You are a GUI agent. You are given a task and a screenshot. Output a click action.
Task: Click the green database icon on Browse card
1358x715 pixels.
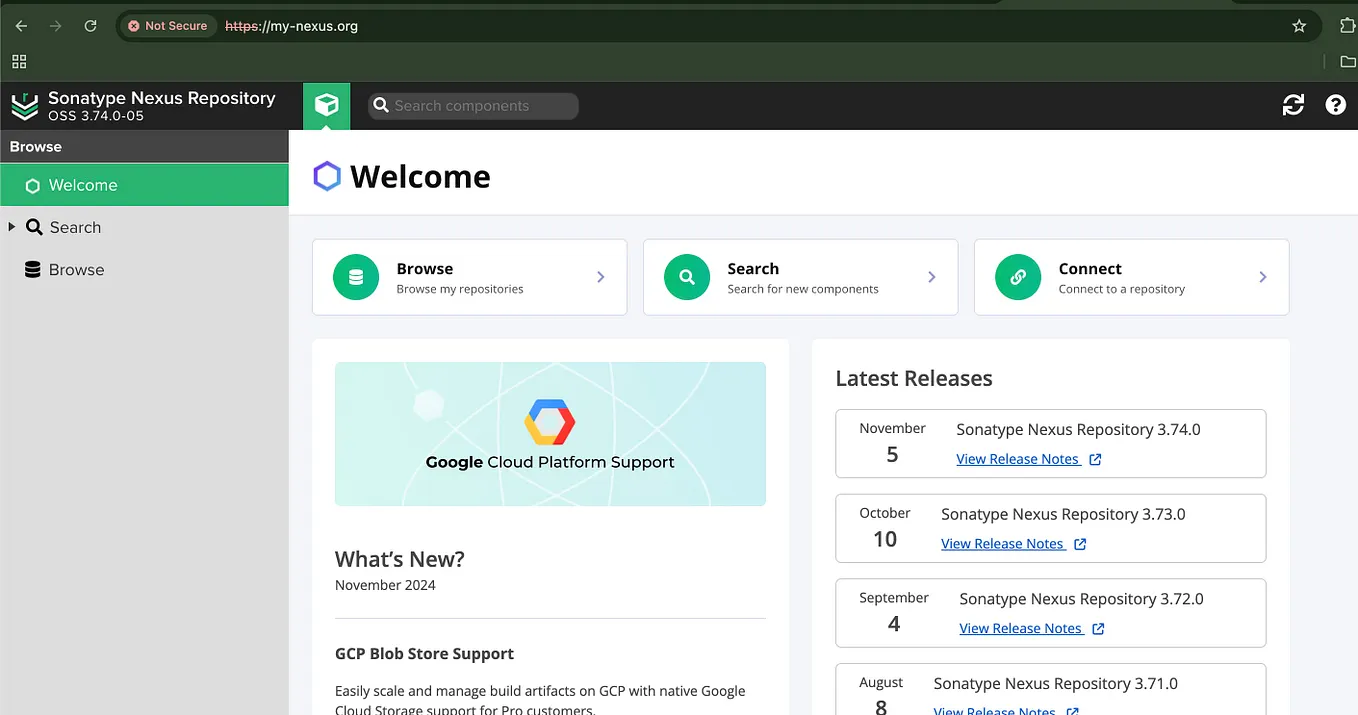(355, 277)
